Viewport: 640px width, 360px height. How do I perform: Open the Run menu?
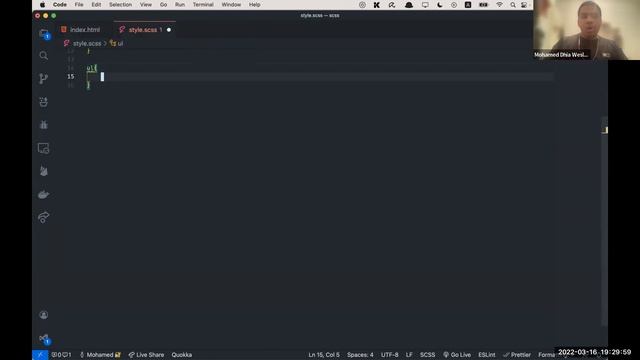(x=180, y=5)
